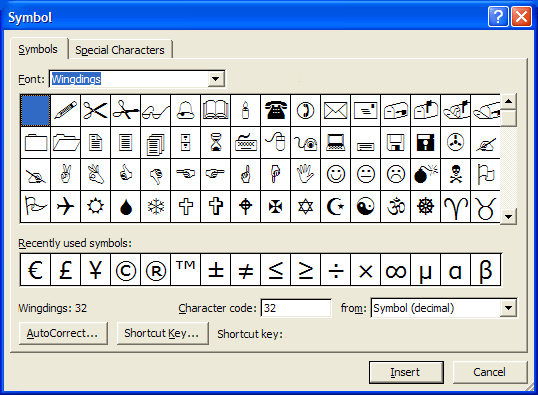Choose the recently used Yen symbol
This screenshot has height=395, width=538.
point(95,270)
